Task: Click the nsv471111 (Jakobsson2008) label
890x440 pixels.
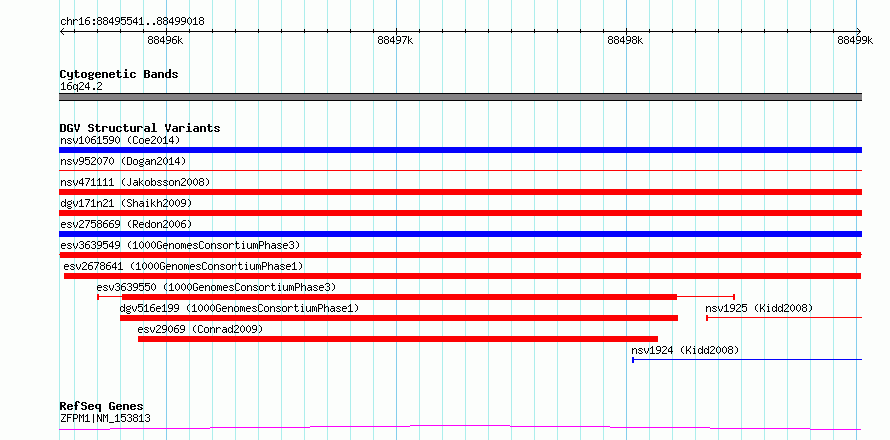Action: point(135,182)
